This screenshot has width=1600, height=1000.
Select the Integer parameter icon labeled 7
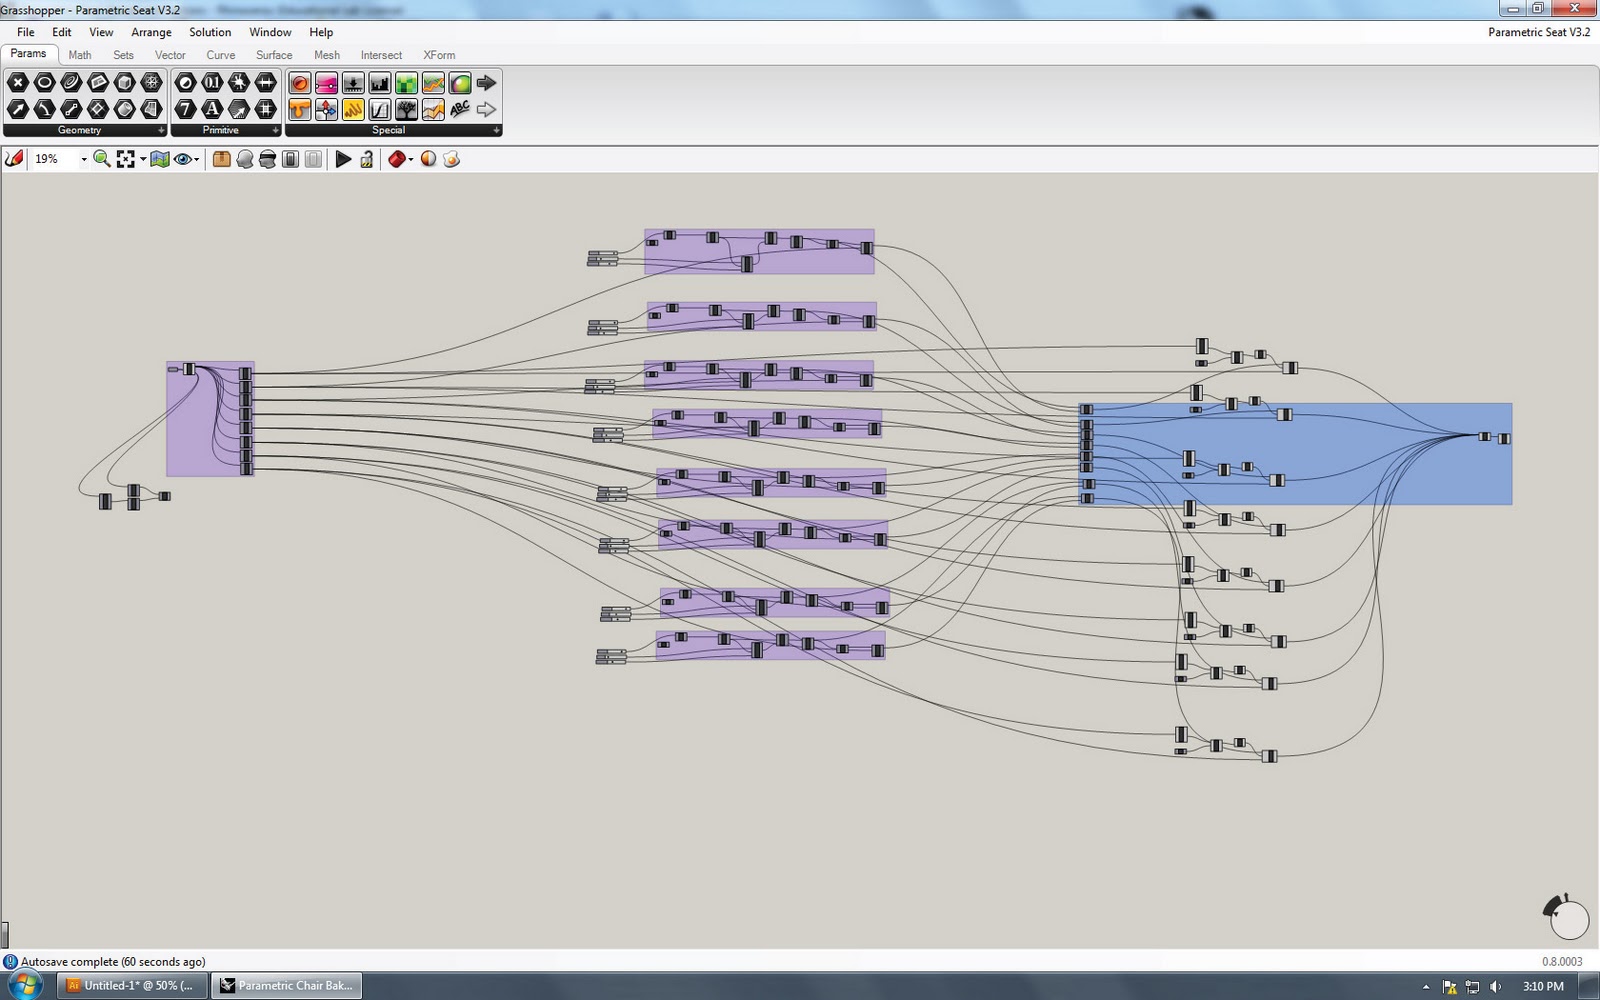(x=186, y=111)
